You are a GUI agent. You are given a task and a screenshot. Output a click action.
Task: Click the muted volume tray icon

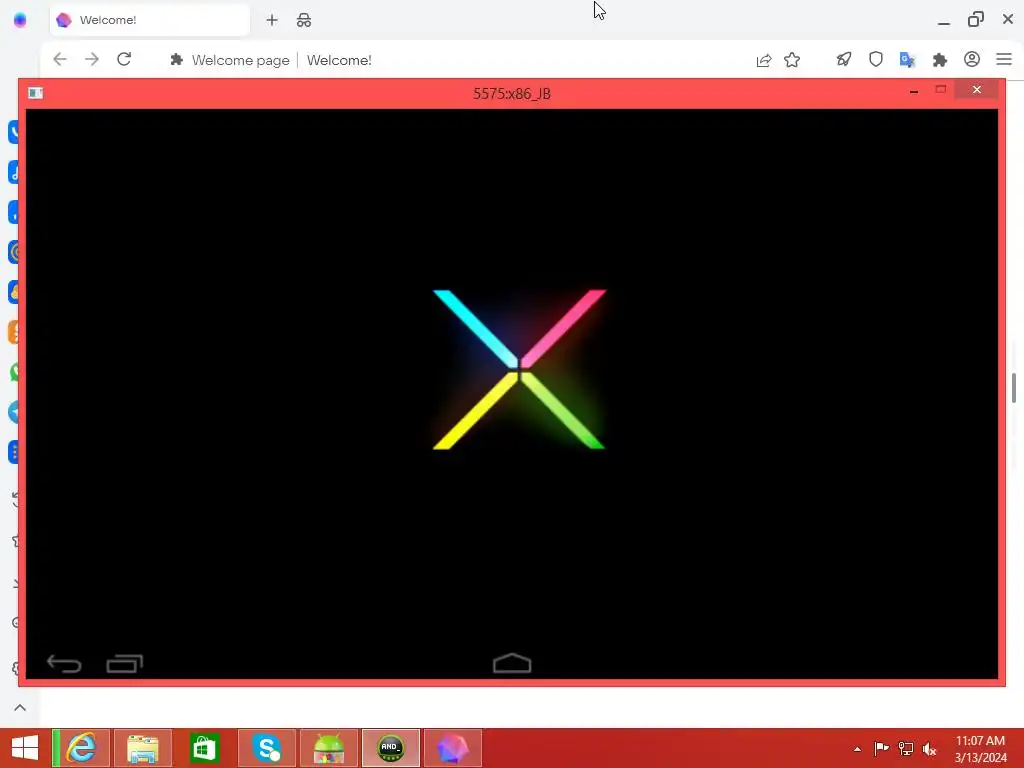tap(929, 748)
